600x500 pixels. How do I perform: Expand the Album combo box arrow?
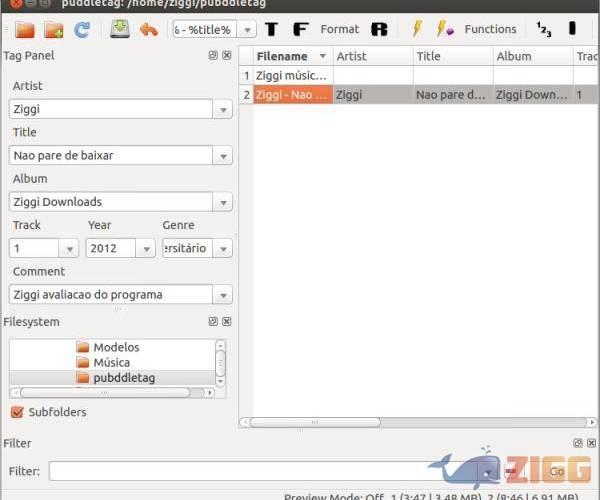click(222, 202)
